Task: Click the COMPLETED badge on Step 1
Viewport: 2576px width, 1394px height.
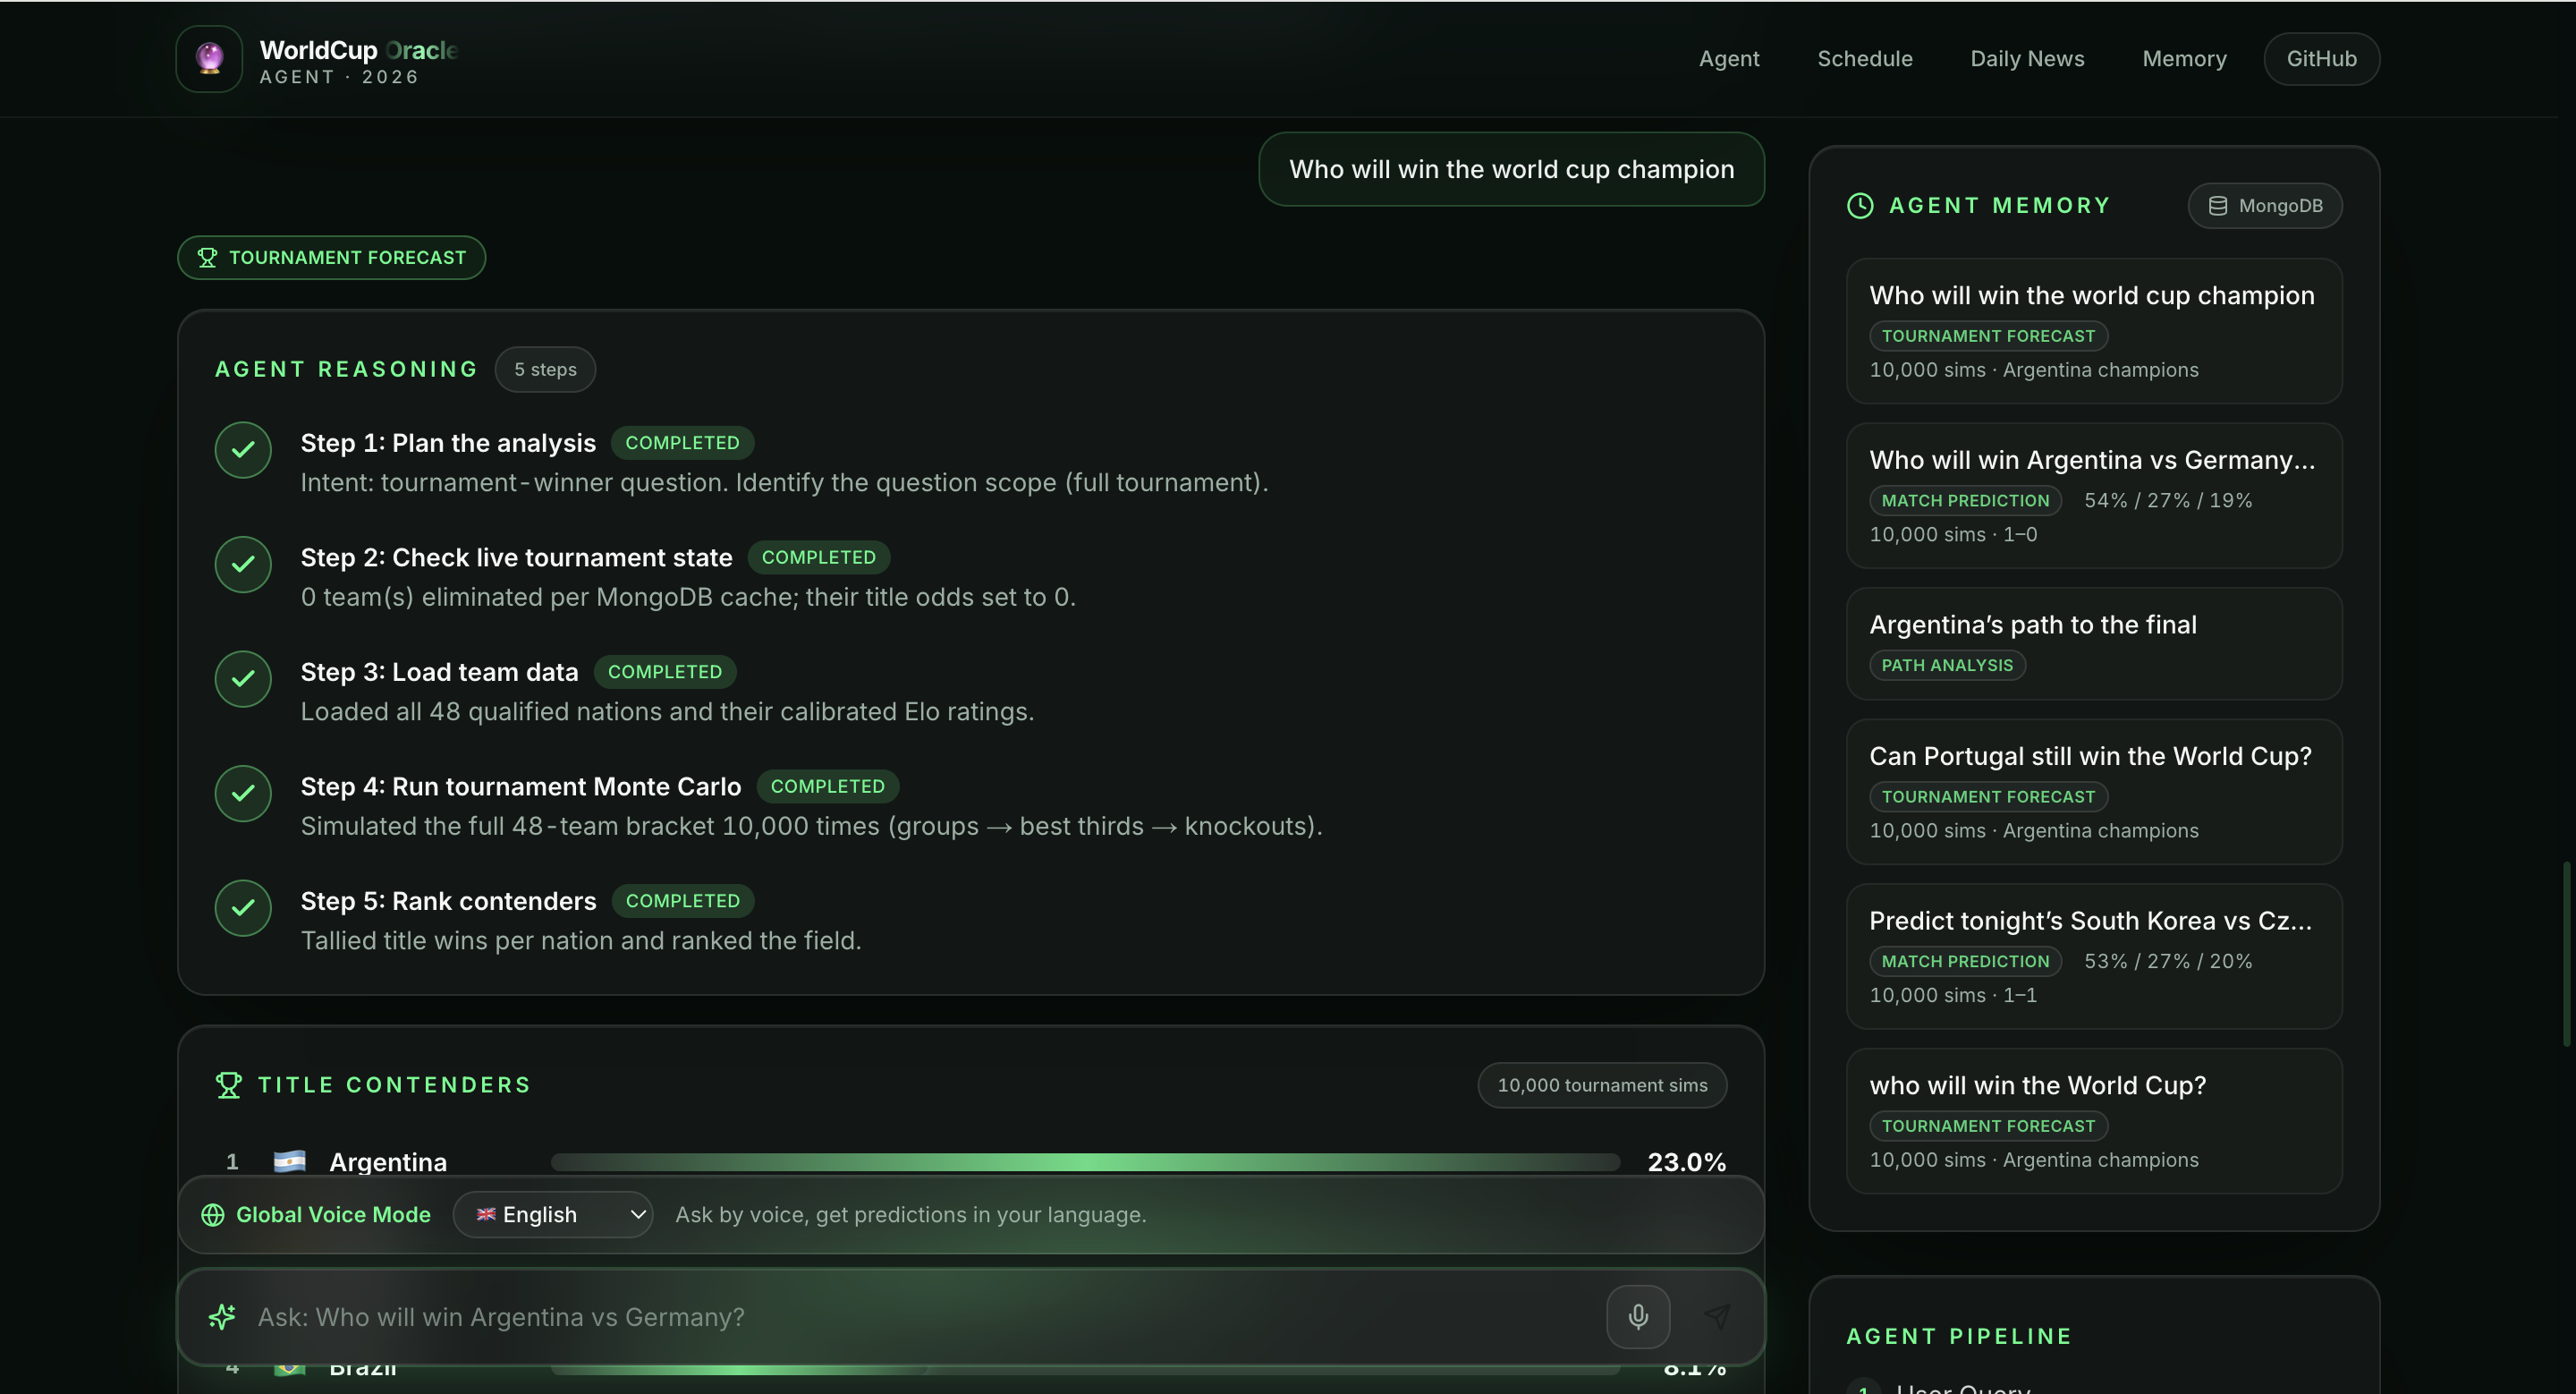Action: [682, 442]
